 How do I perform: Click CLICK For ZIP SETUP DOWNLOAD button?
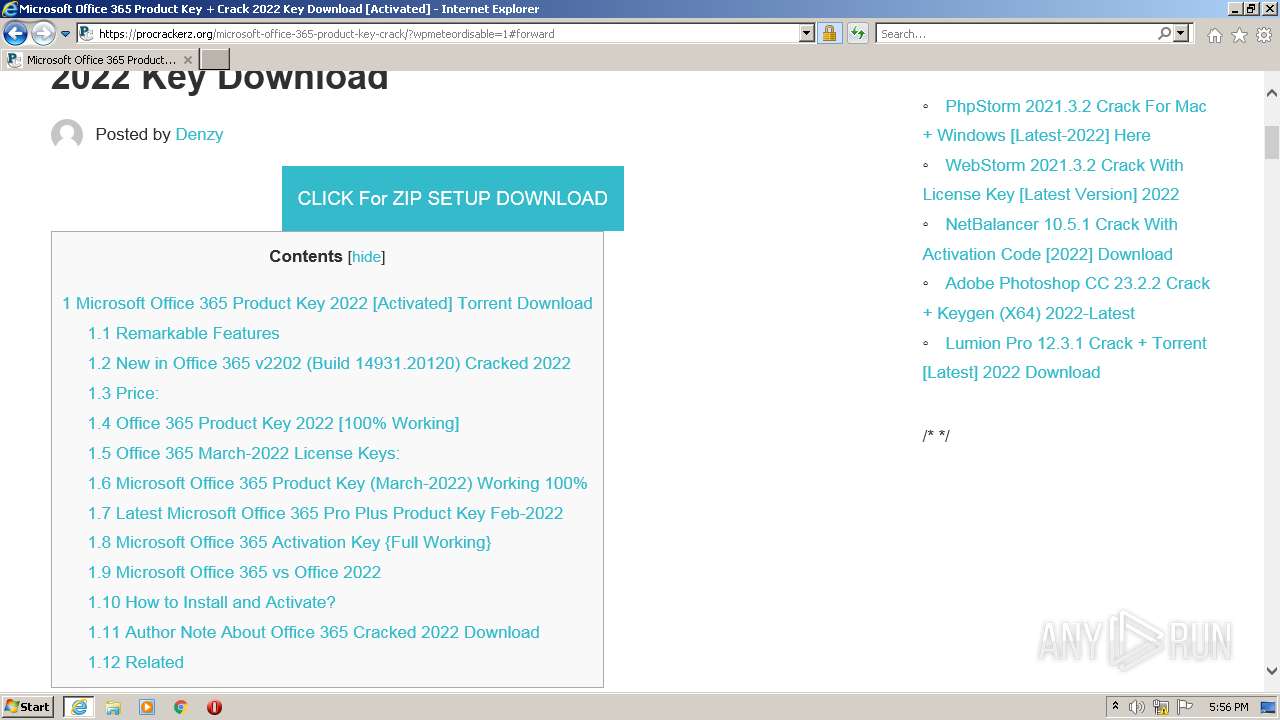tap(453, 198)
